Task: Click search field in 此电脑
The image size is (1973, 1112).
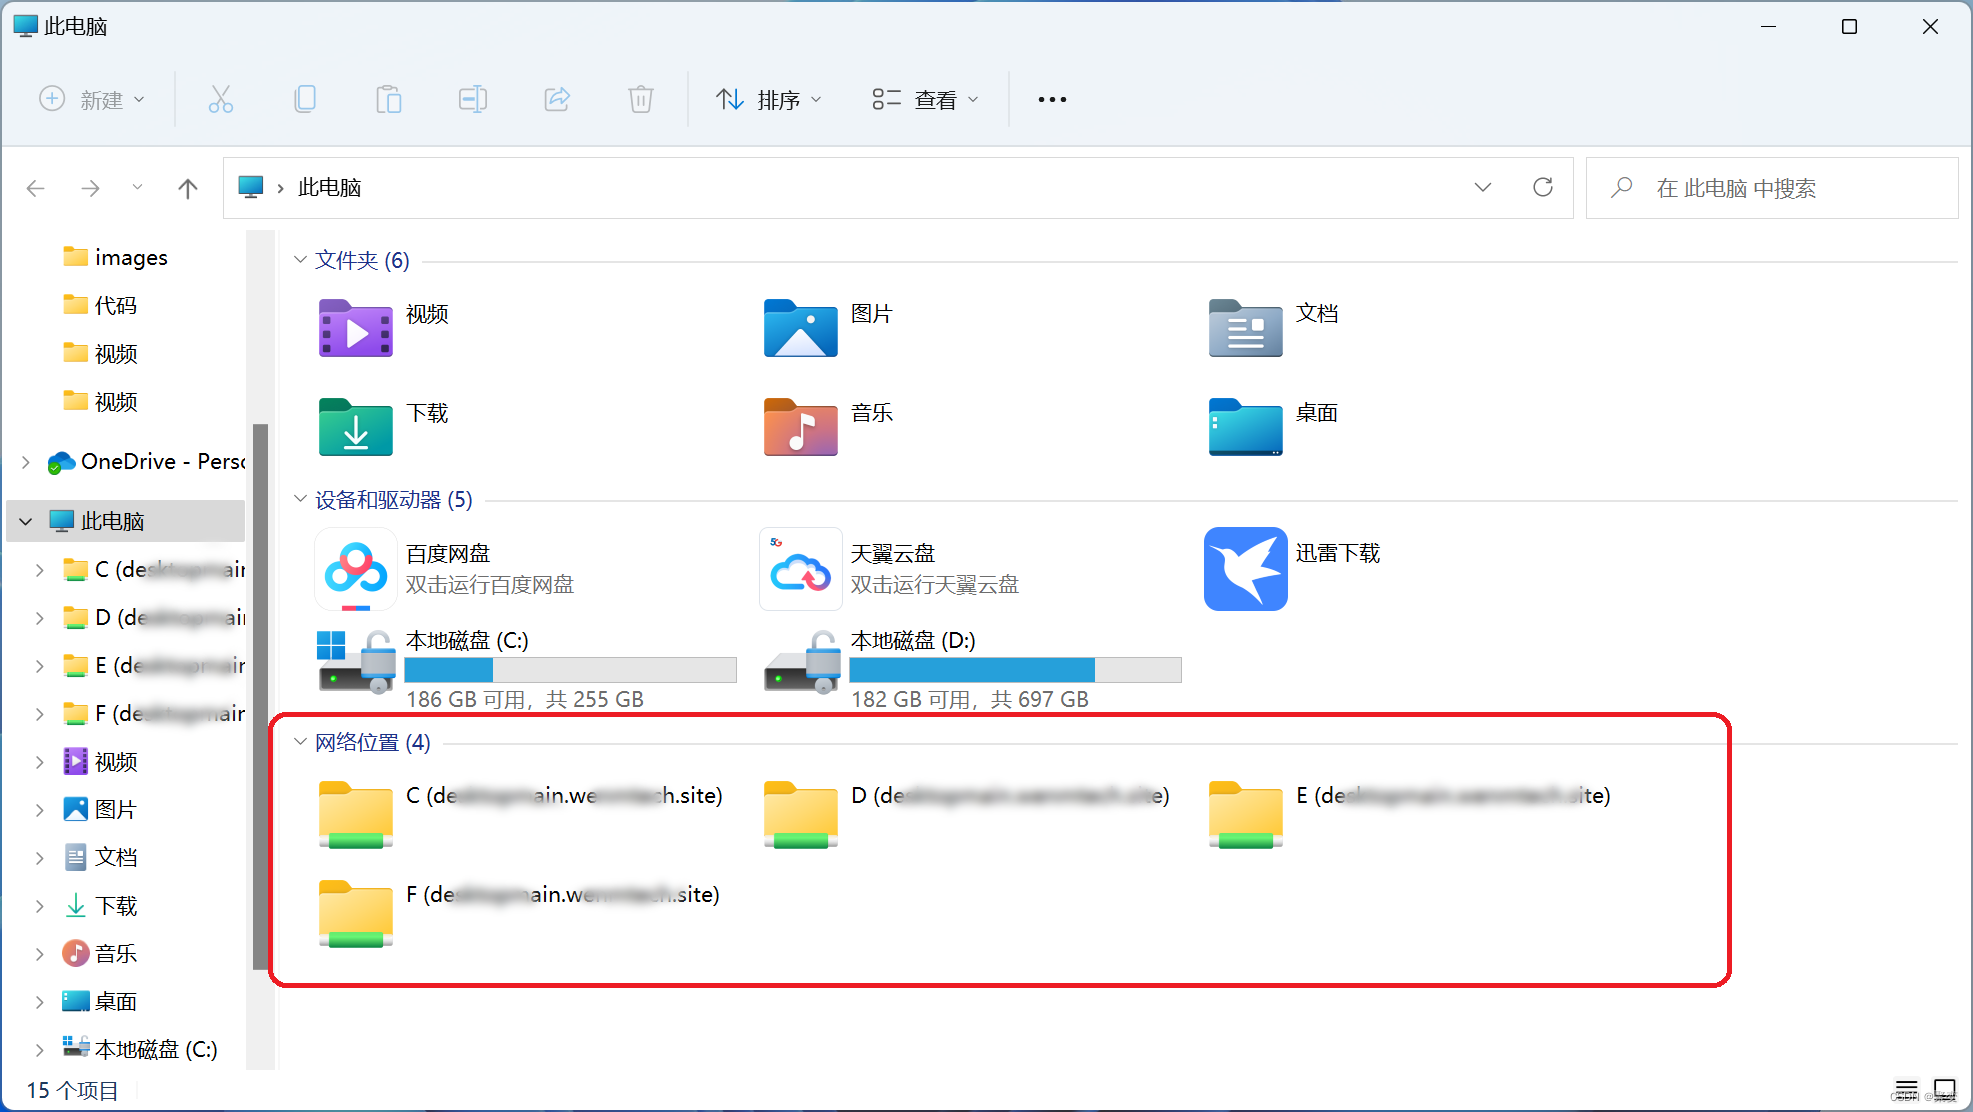Action: pos(1770,188)
